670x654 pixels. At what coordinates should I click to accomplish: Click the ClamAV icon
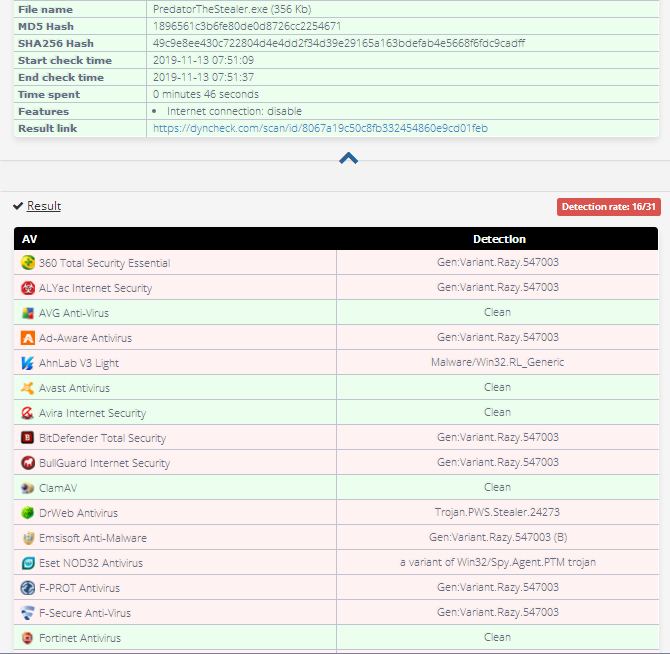point(28,488)
